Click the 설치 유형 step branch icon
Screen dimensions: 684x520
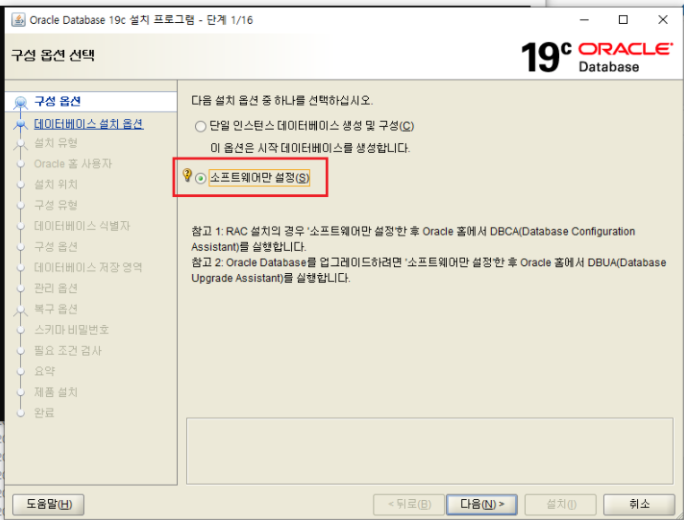[21, 144]
